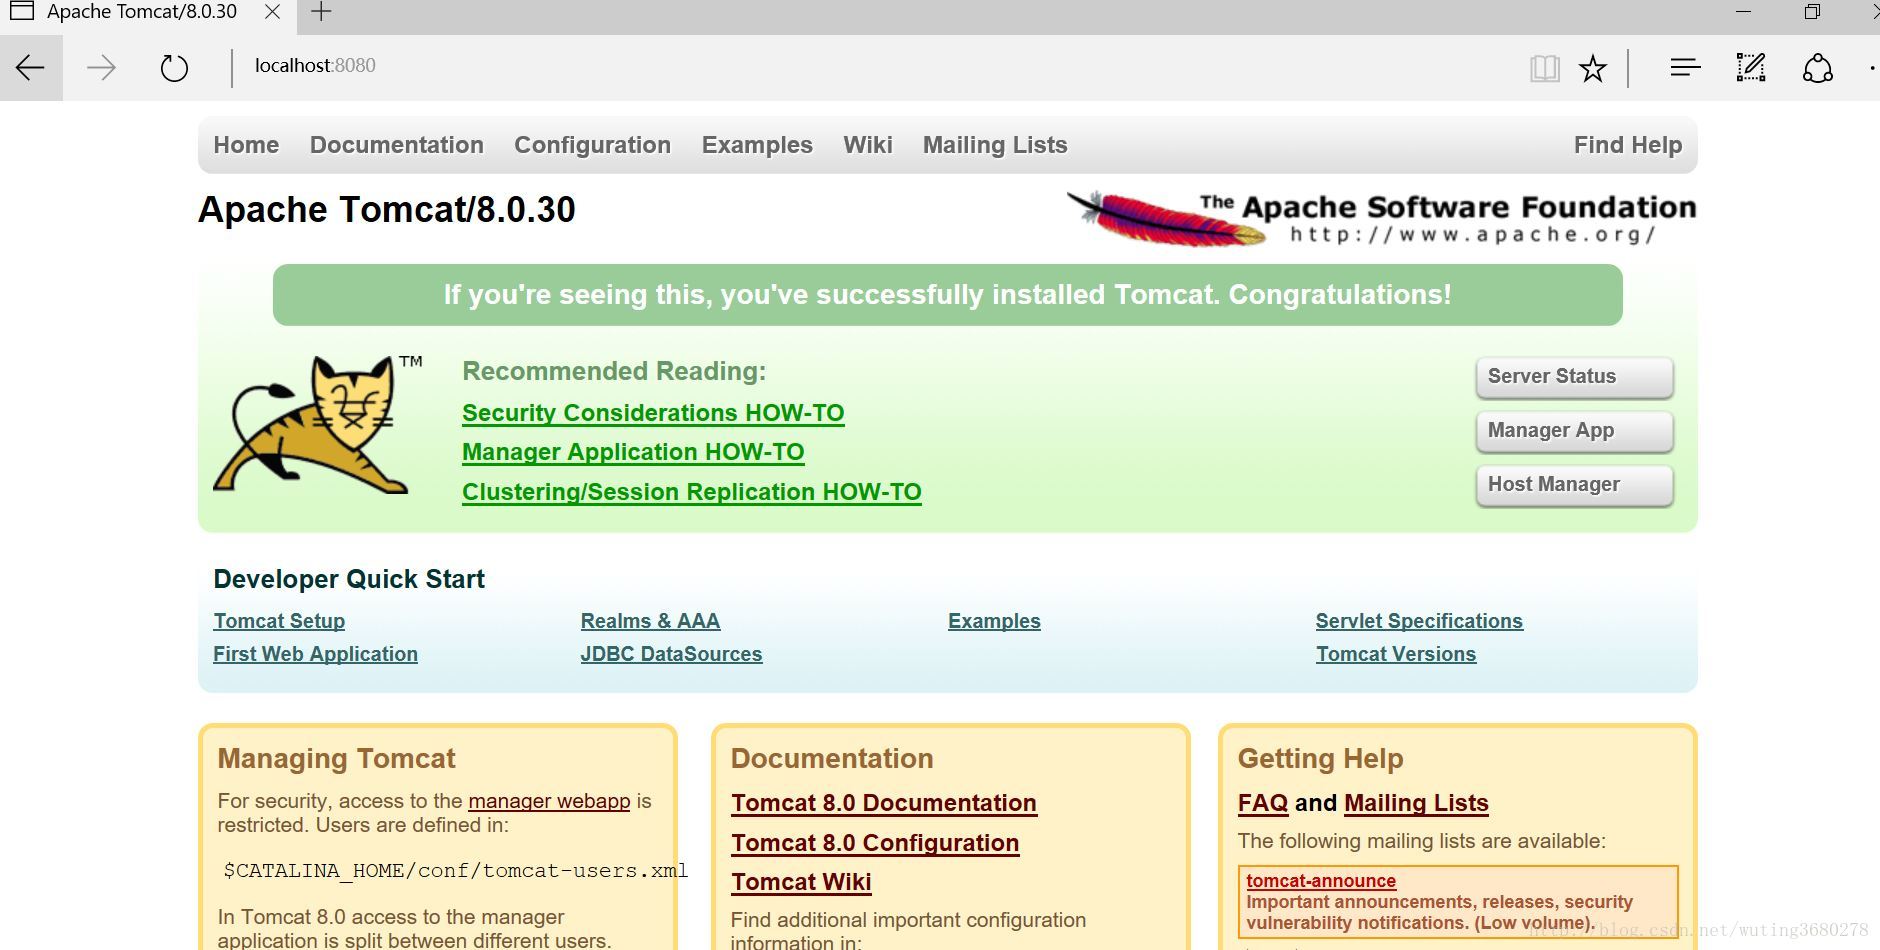
Task: Click Find Help in navigation bar
Action: [1628, 145]
